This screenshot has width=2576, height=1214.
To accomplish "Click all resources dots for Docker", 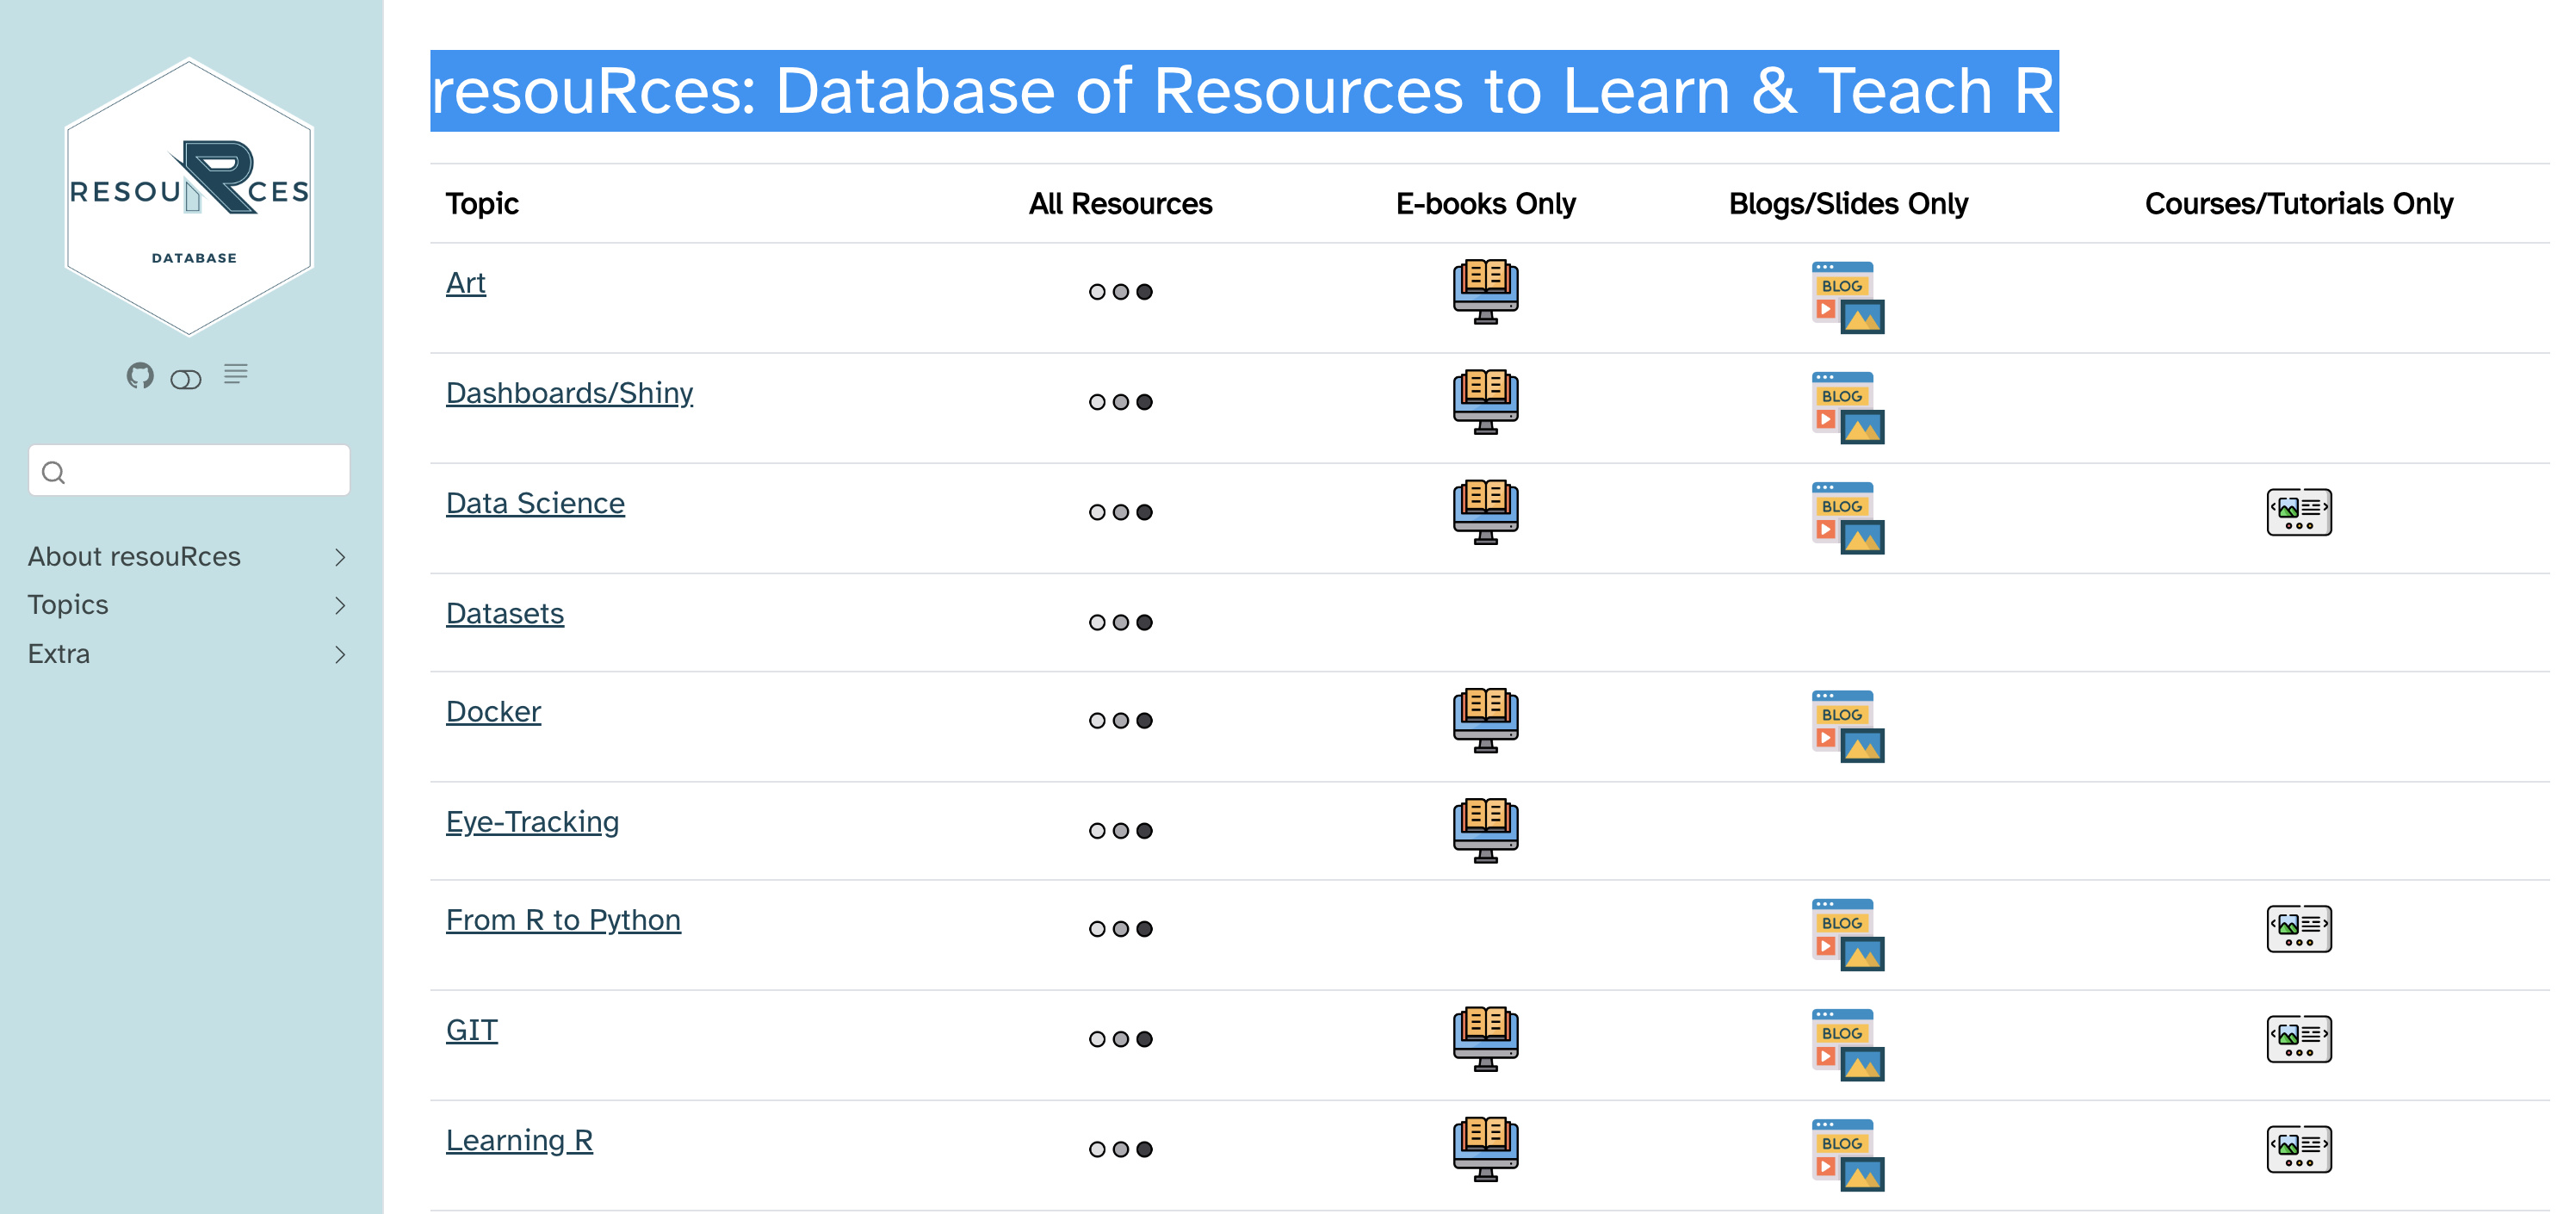I will pos(1121,720).
